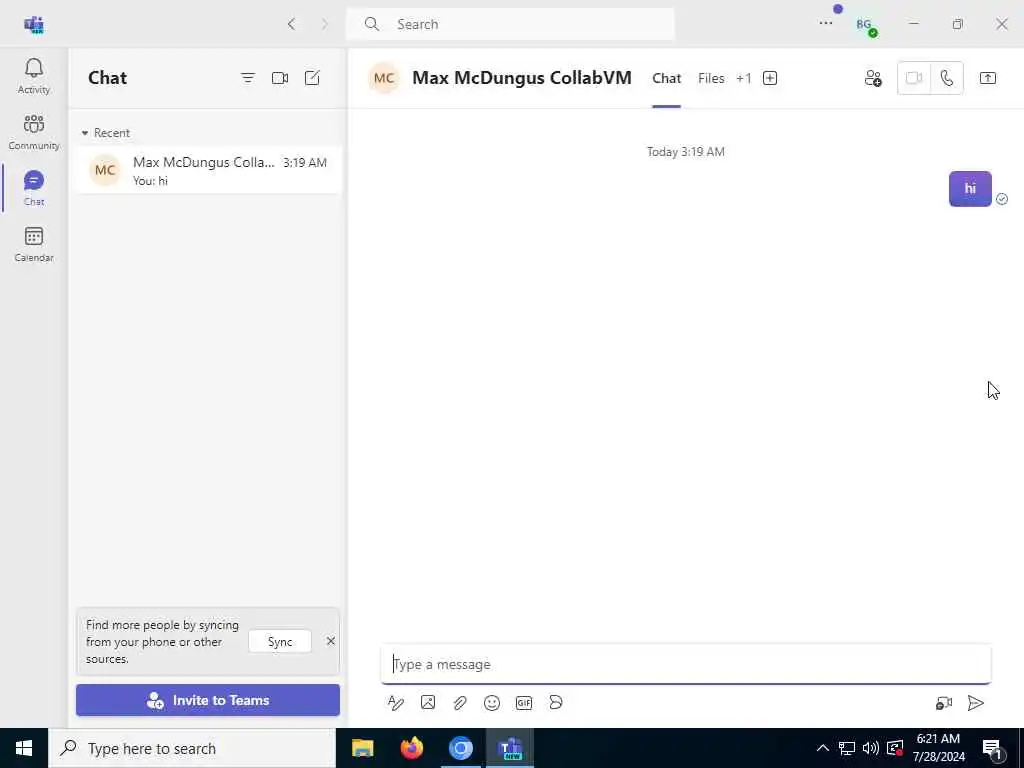1024x768 pixels.
Task: Open the BG profile avatar
Action: 866,25
